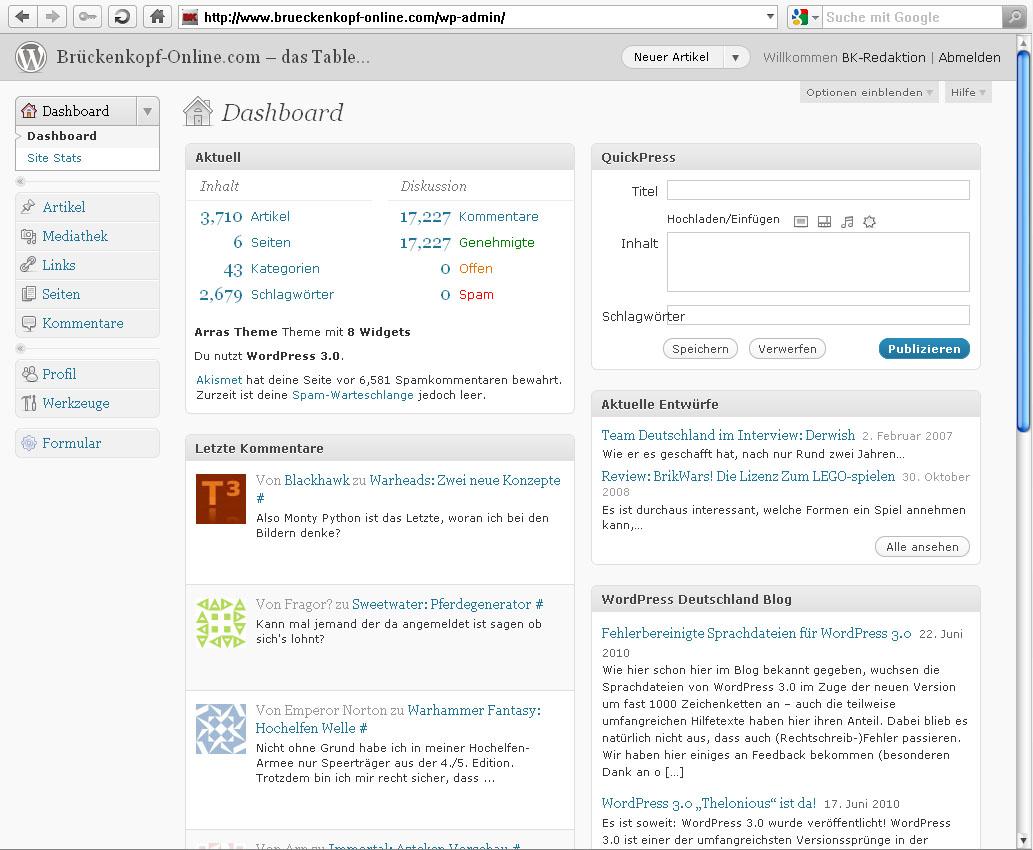Click the media icon beside Mediathek
This screenshot has width=1033, height=850.
(x=28, y=236)
